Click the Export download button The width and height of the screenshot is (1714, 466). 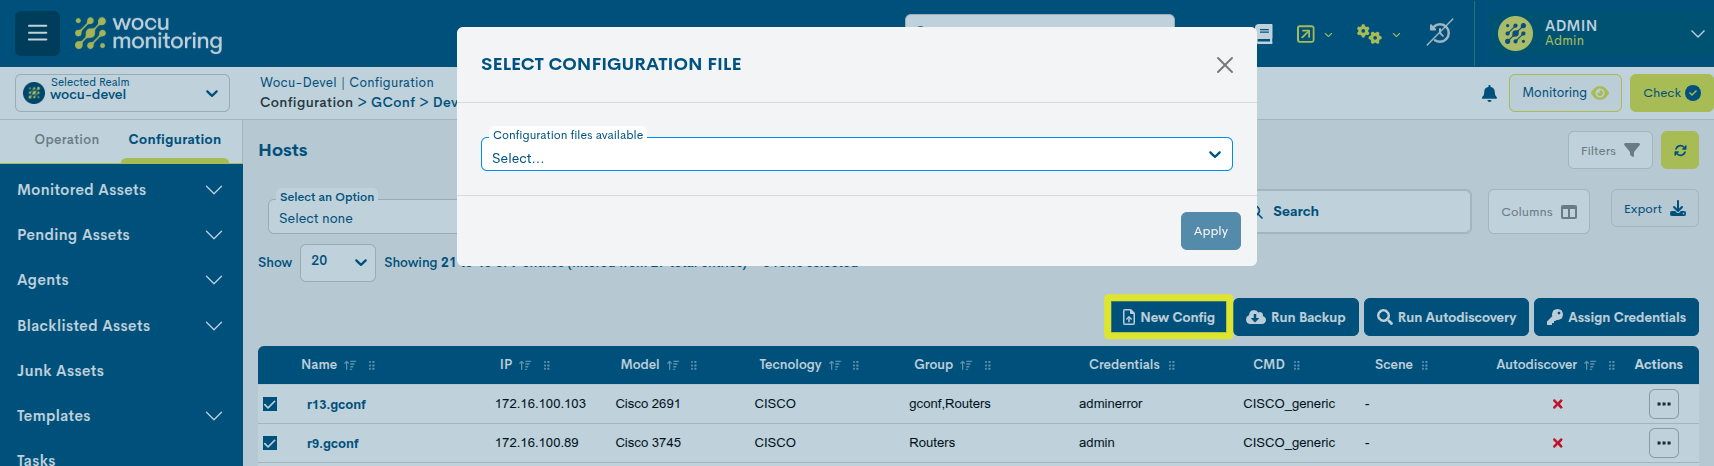1654,209
